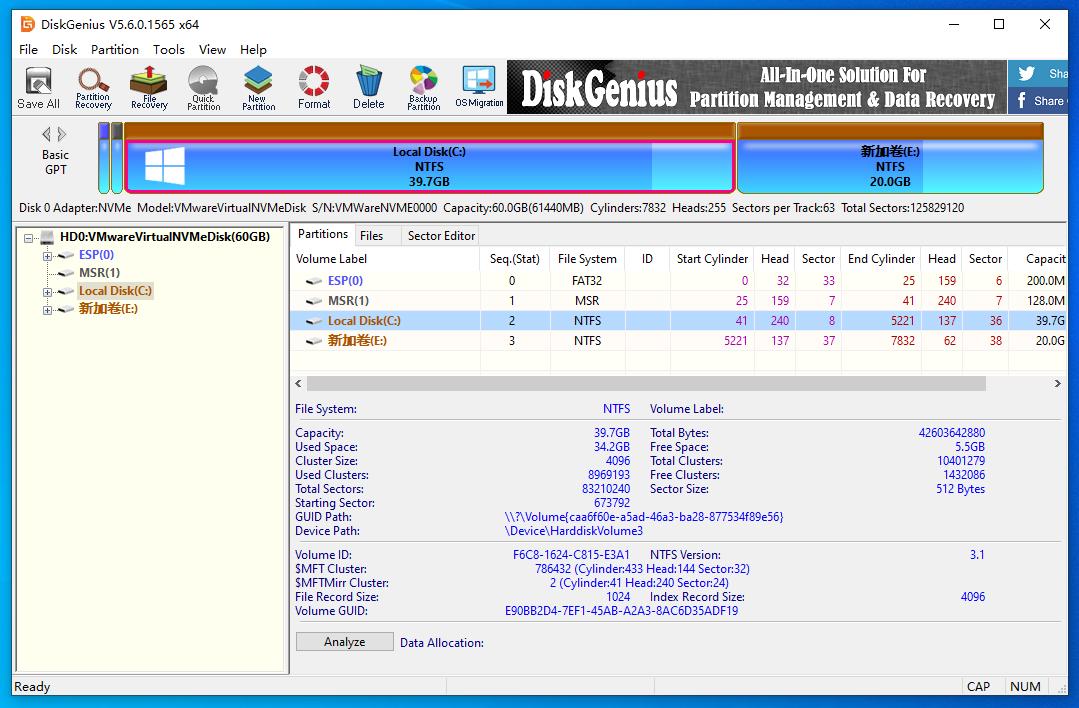Image resolution: width=1079 pixels, height=708 pixels.
Task: Start Quick Partition tool
Action: (203, 87)
